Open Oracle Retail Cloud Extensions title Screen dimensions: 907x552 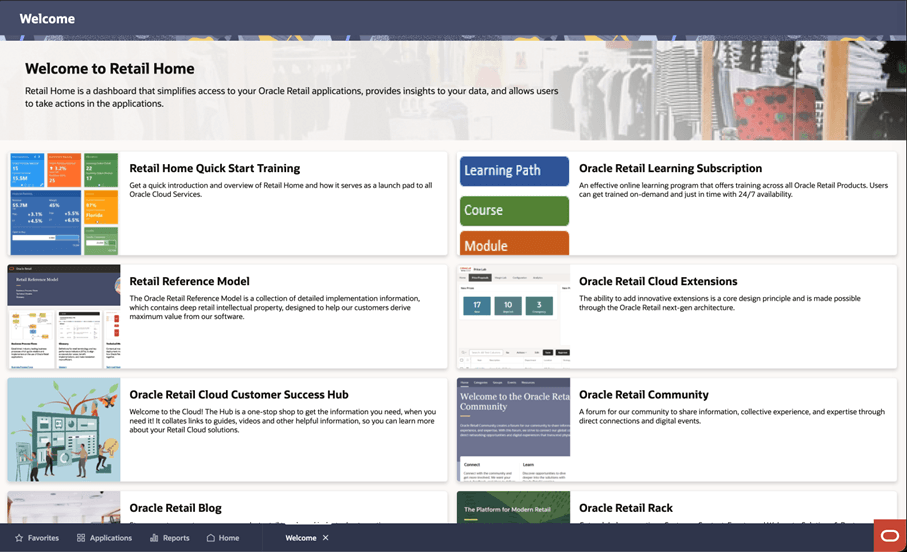658,281
